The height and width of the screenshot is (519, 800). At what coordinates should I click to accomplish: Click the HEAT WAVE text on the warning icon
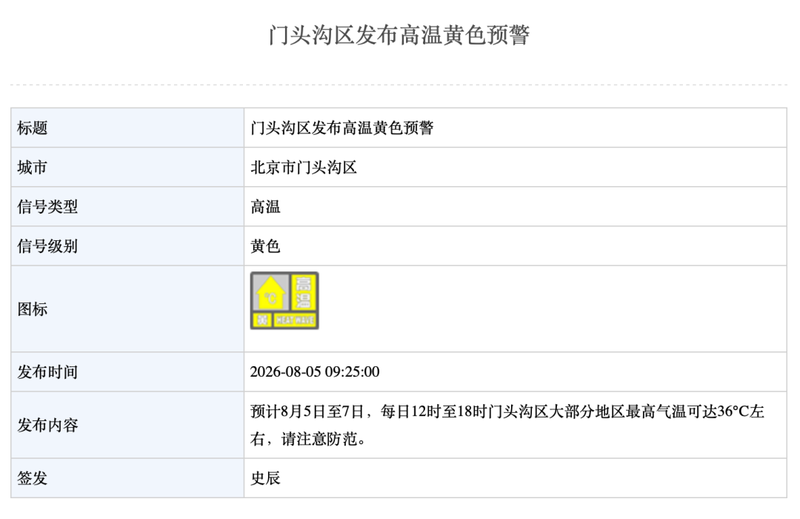[295, 320]
